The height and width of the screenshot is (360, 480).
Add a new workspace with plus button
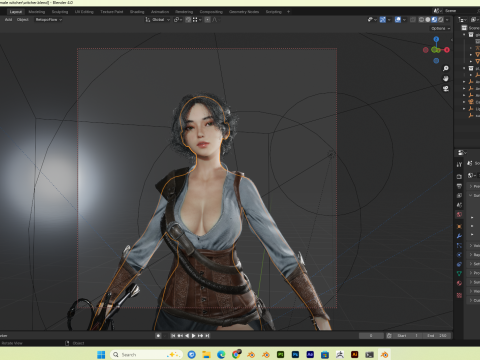pyautogui.click(x=288, y=12)
